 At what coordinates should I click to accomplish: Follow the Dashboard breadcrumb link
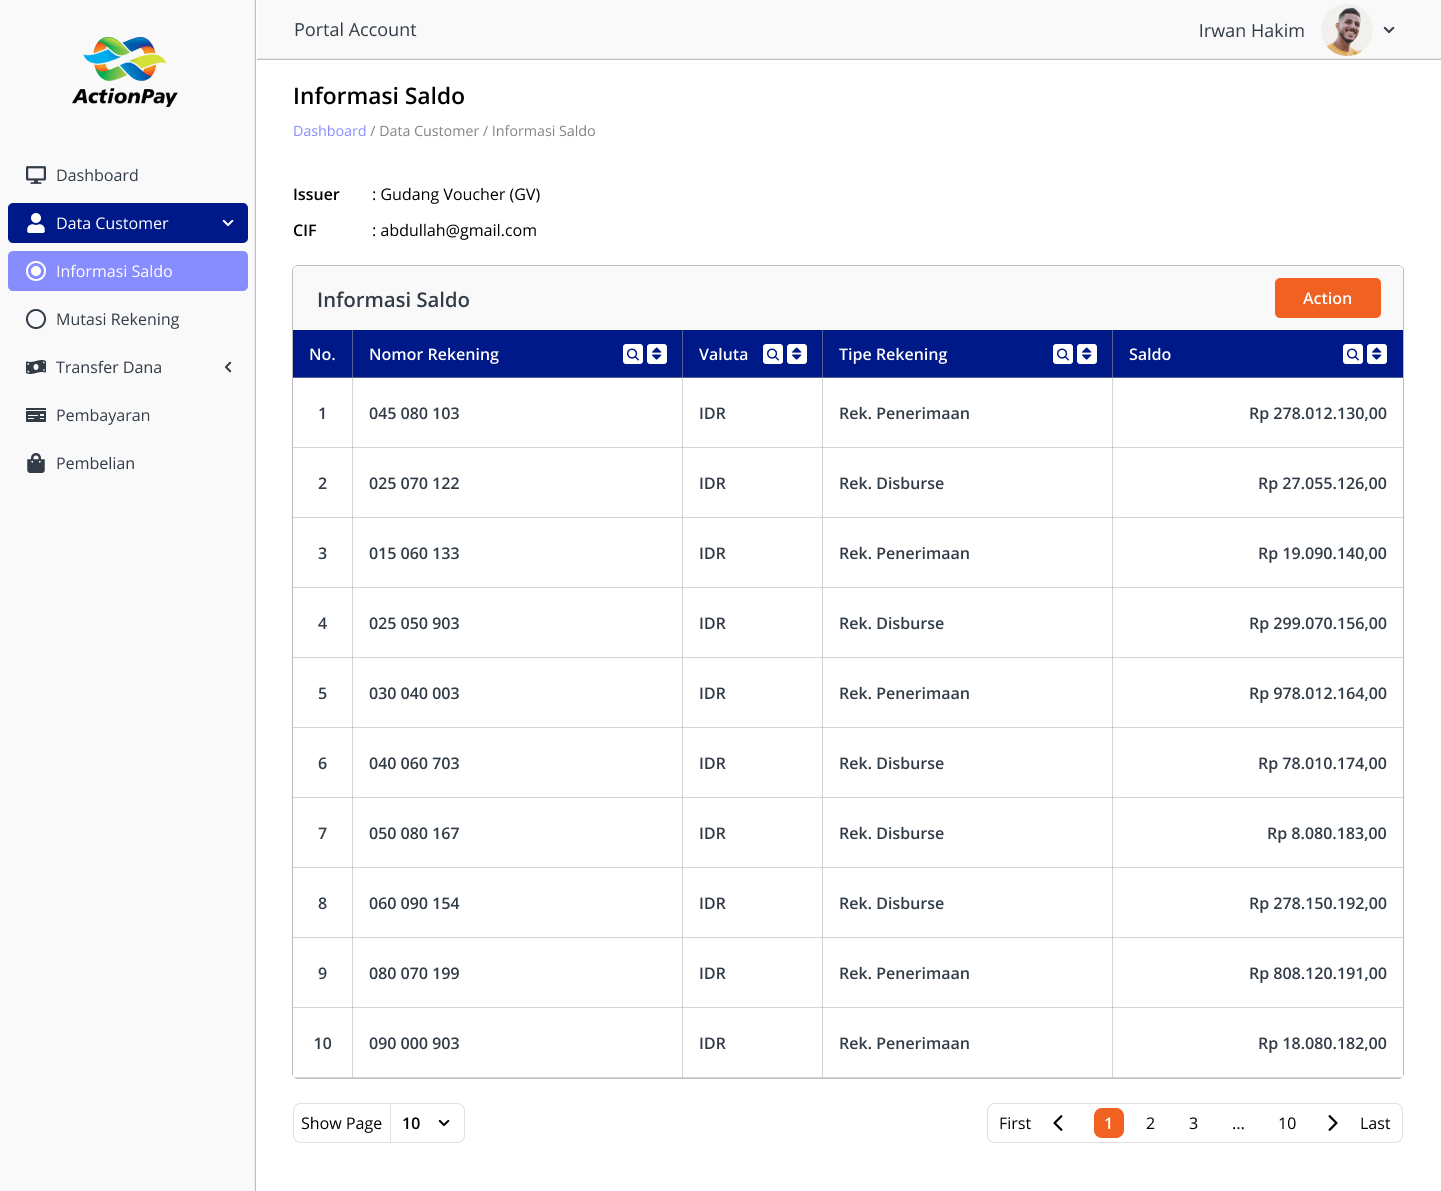click(329, 130)
